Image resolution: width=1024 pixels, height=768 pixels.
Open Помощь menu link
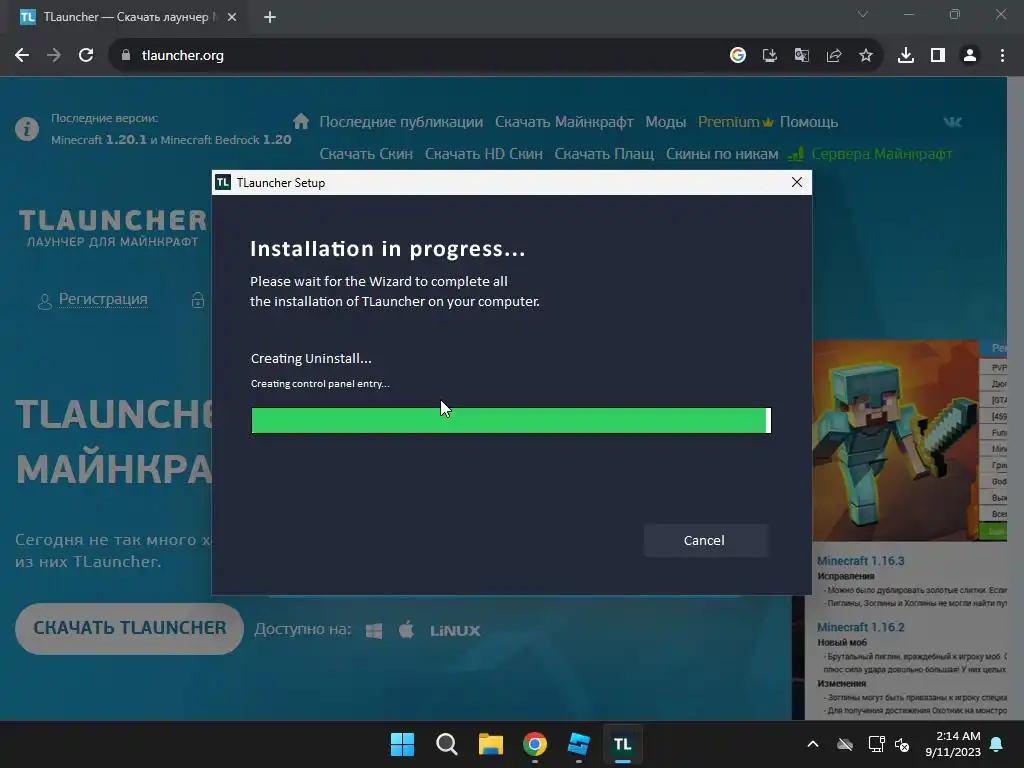[x=808, y=122]
